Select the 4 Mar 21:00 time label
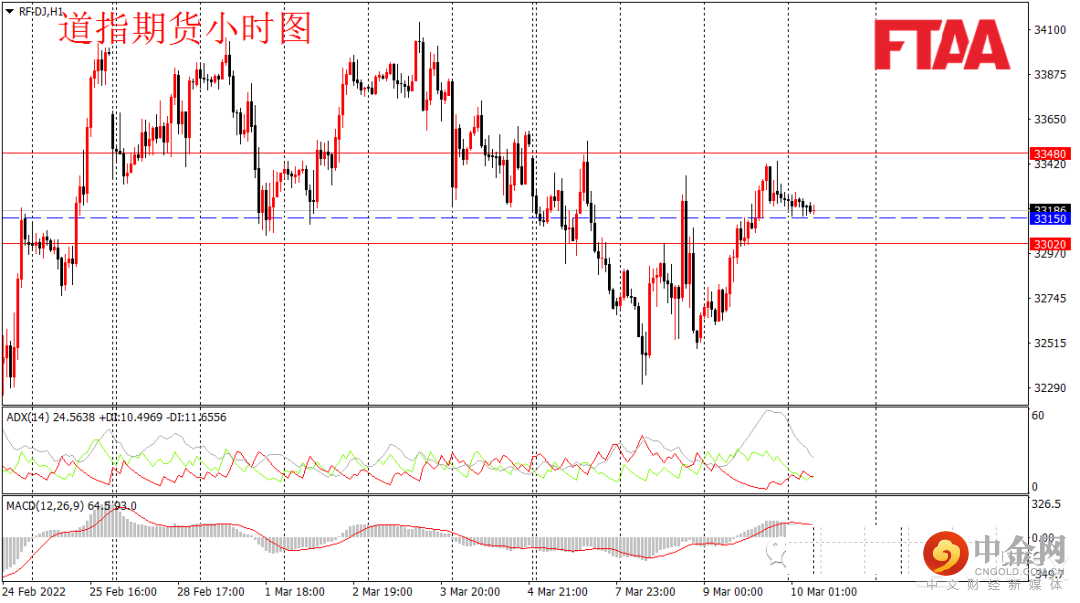This screenshot has width=1080, height=603. (x=558, y=591)
